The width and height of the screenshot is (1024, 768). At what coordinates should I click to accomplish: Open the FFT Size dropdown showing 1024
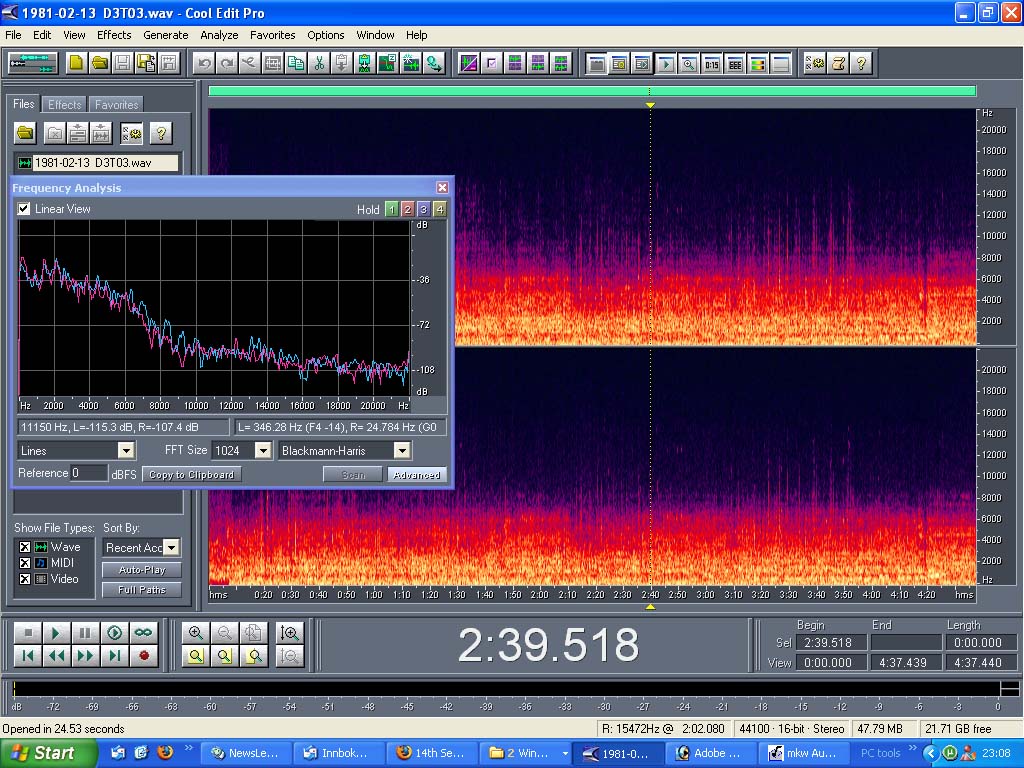coord(263,451)
